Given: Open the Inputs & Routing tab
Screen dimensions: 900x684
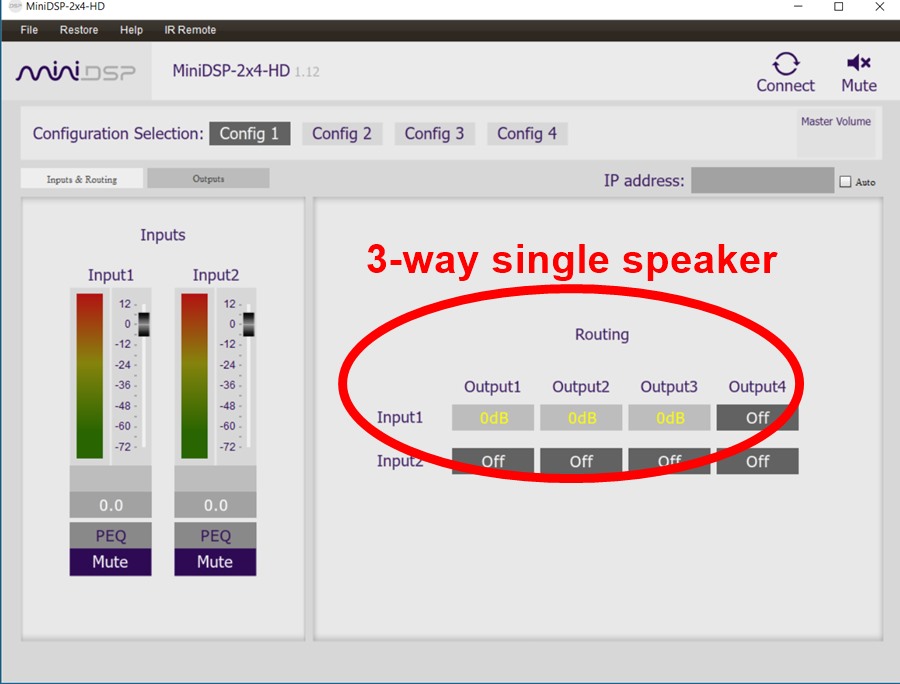Looking at the screenshot, I should (82, 179).
